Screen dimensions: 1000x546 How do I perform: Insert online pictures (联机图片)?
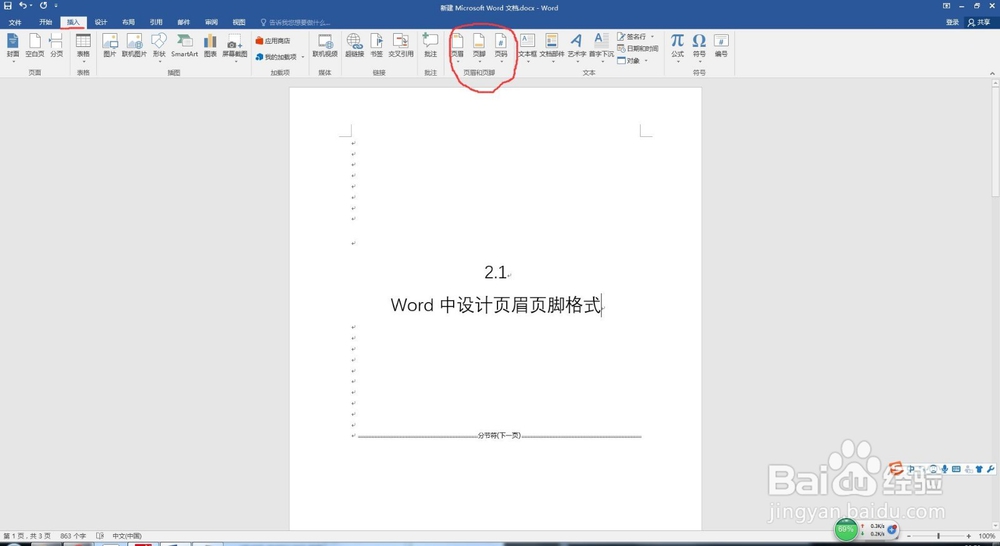coord(134,46)
